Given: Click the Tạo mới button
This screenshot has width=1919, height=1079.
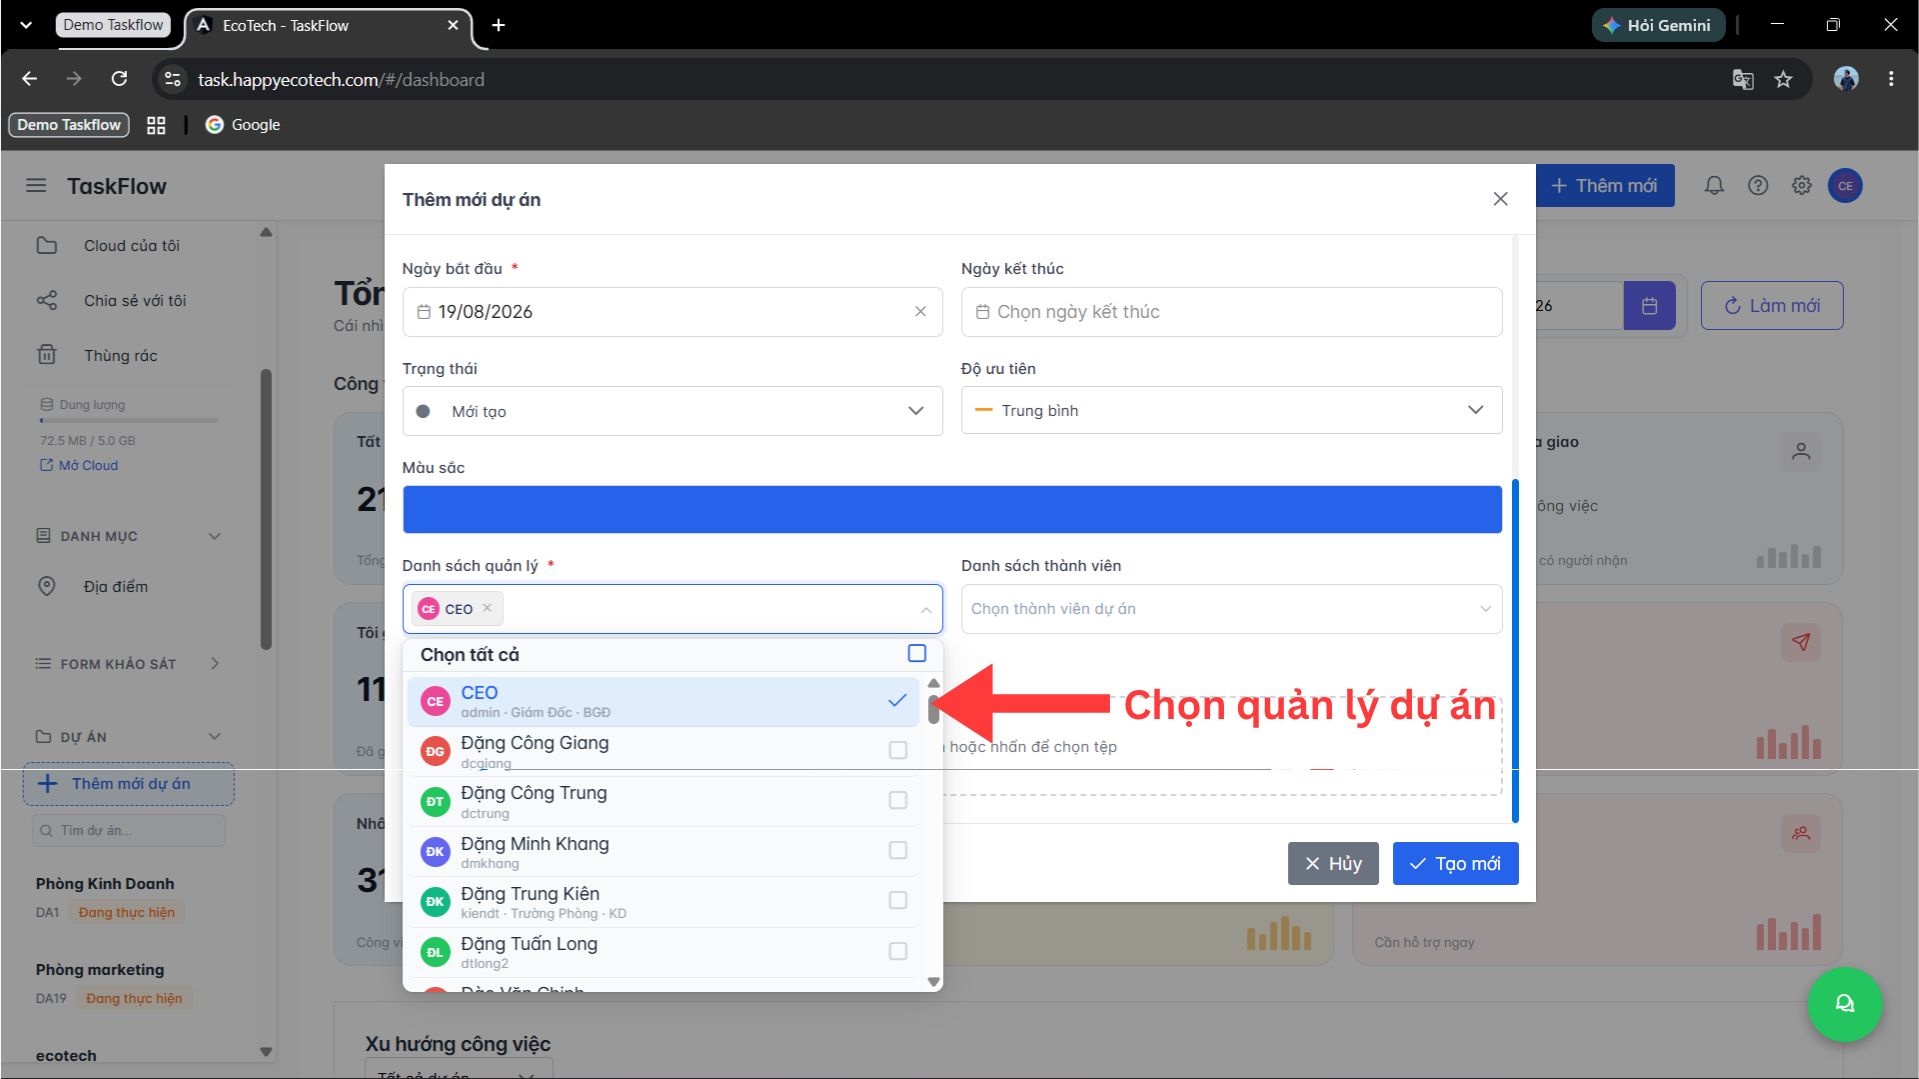Looking at the screenshot, I should click(1455, 864).
